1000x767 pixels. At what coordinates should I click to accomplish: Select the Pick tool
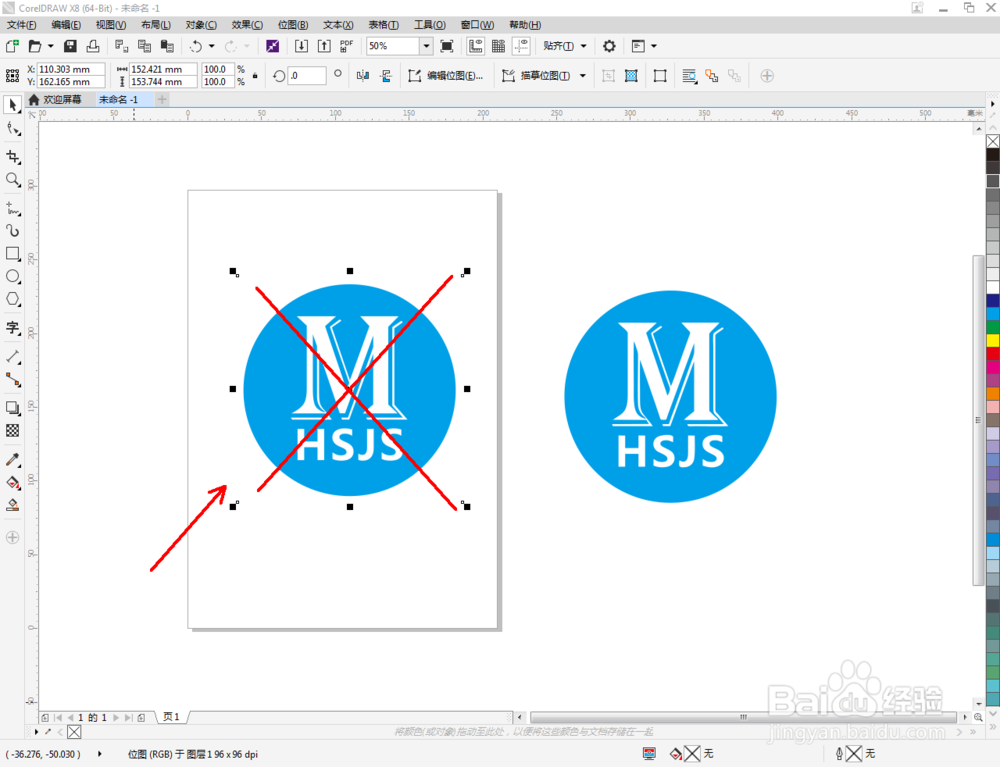13,105
